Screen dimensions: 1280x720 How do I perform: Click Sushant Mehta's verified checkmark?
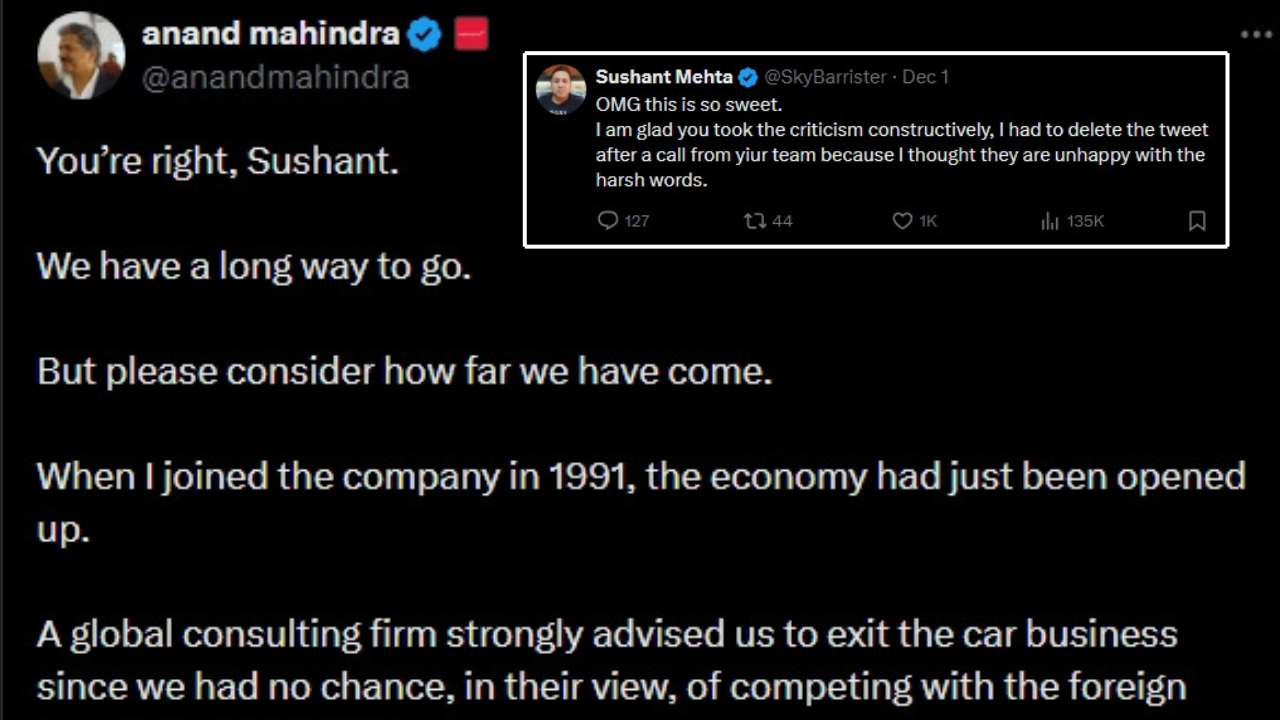pos(747,76)
